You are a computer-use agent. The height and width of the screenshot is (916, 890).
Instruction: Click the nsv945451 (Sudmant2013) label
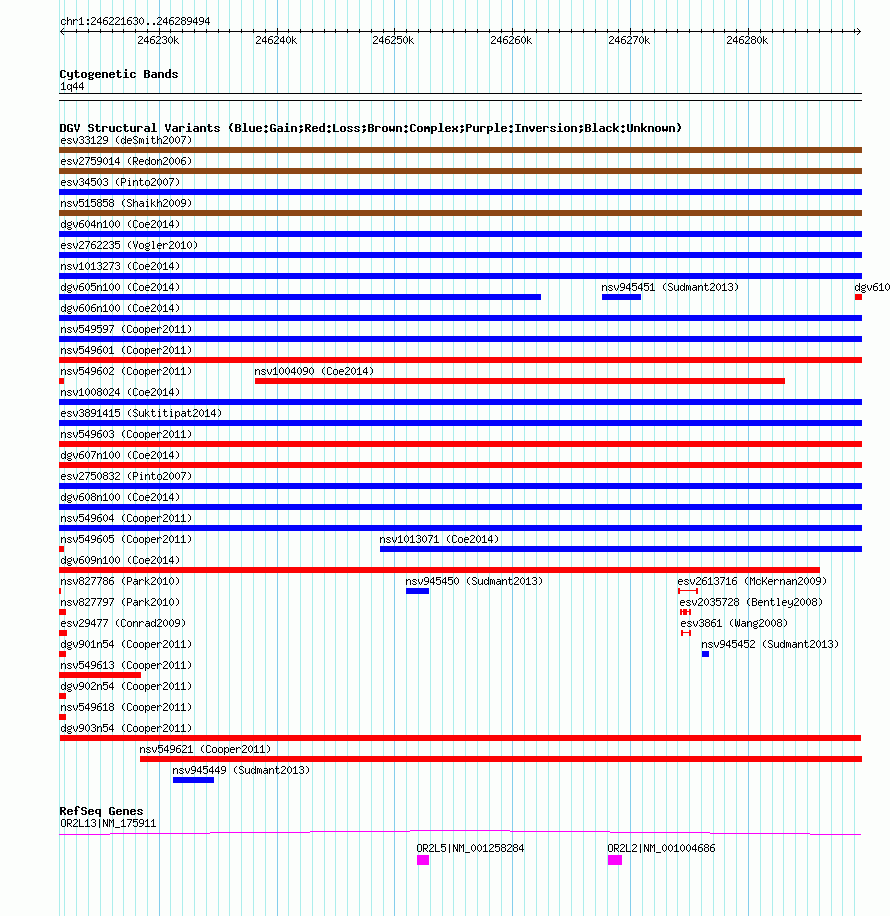(670, 287)
